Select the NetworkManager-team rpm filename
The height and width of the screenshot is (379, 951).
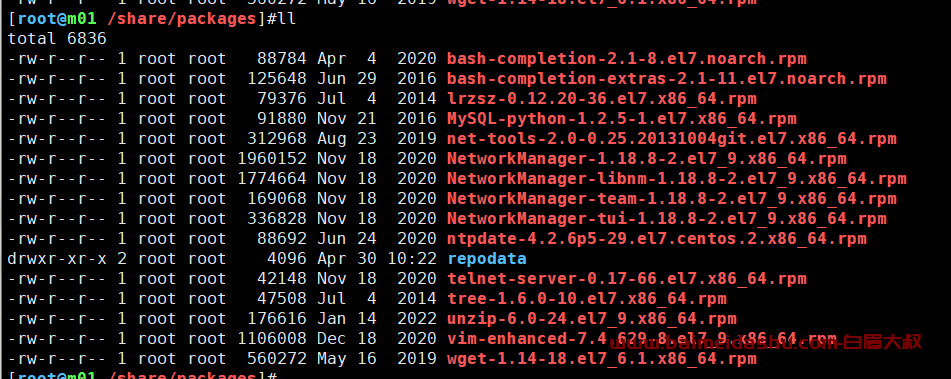671,200
